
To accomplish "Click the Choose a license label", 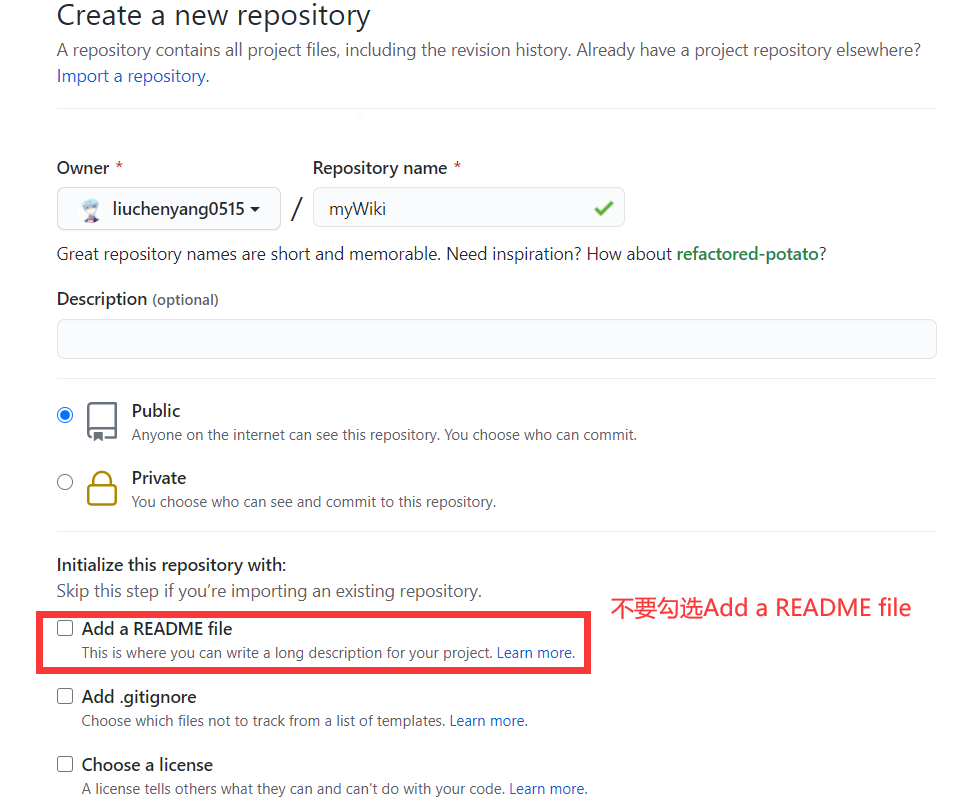I will coord(148,765).
